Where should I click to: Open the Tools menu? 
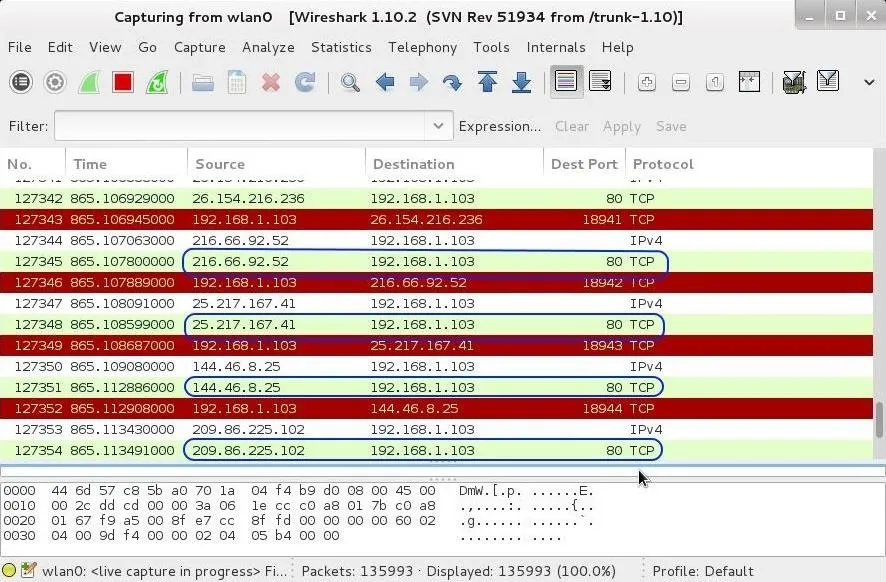(x=492, y=47)
